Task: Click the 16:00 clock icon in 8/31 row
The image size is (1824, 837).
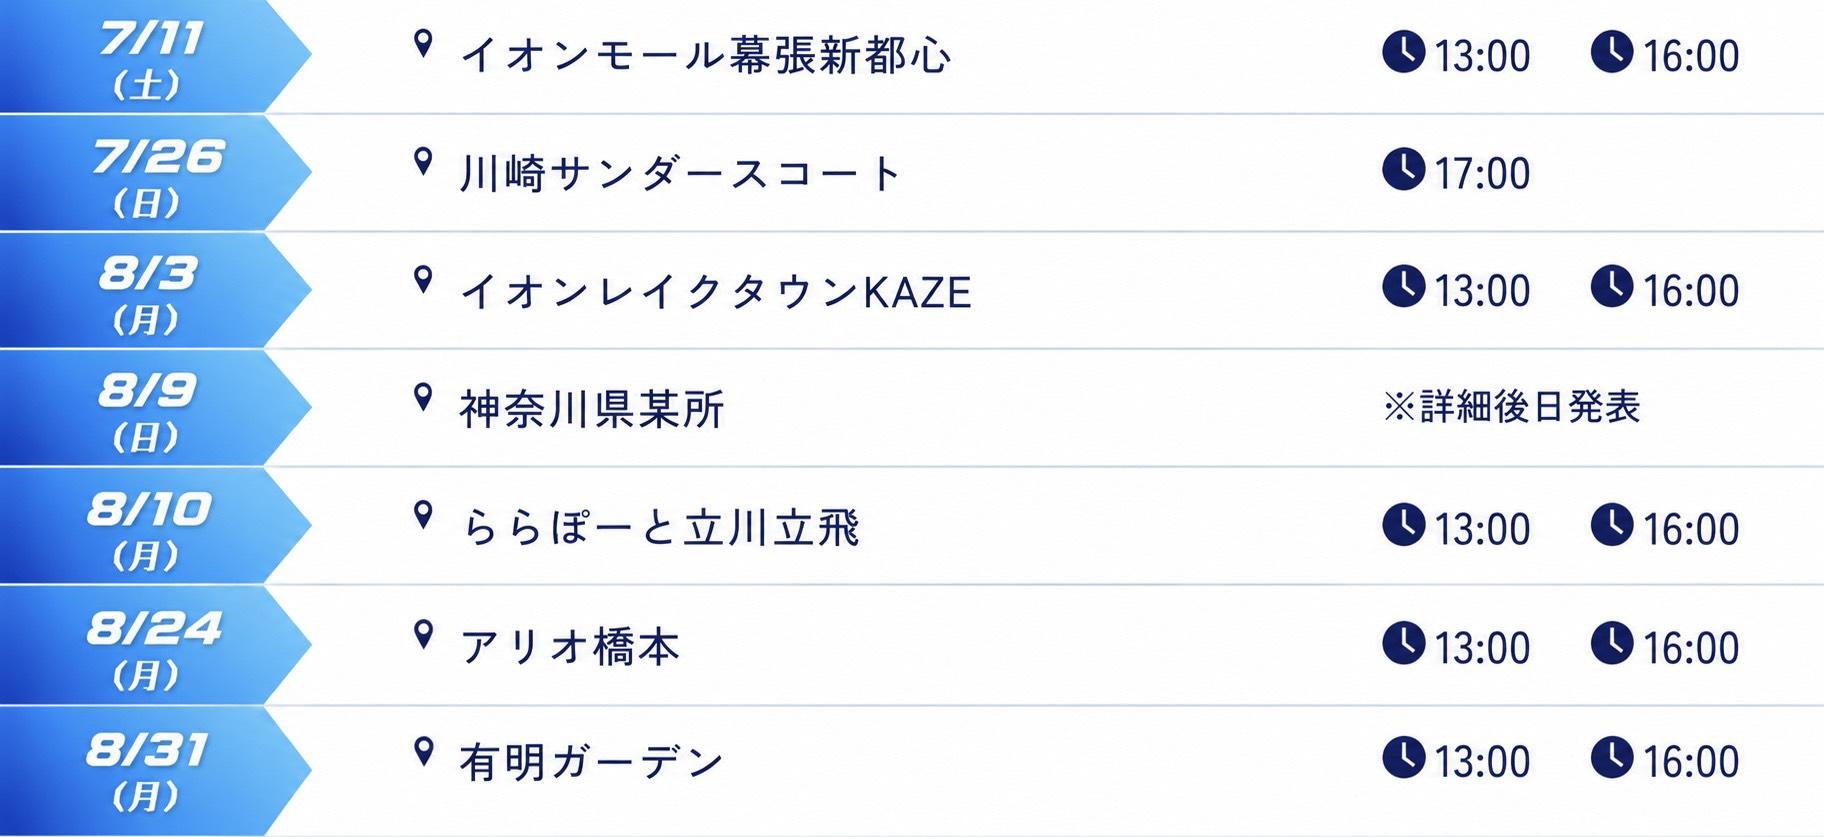Action: [1612, 757]
